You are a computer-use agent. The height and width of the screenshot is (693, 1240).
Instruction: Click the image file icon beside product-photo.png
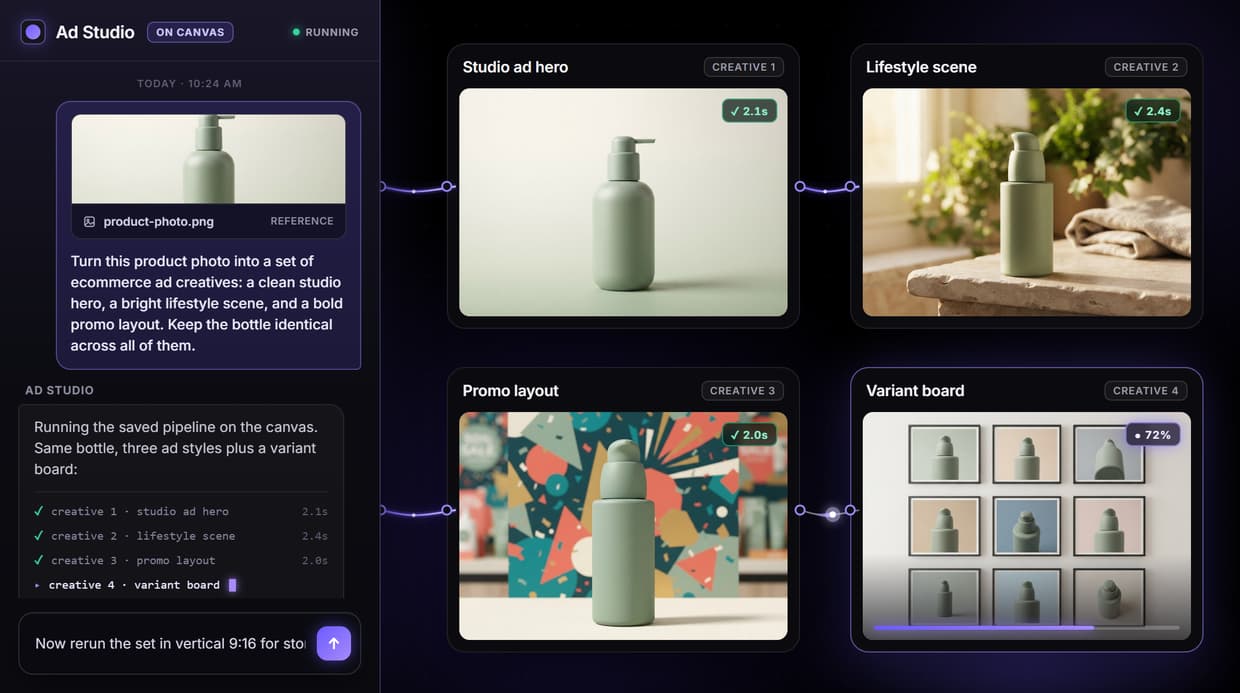[89, 221]
